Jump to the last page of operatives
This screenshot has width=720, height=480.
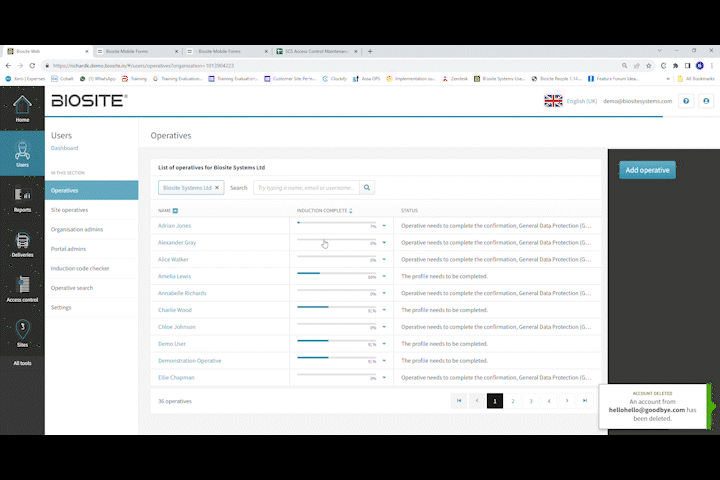click(x=585, y=401)
